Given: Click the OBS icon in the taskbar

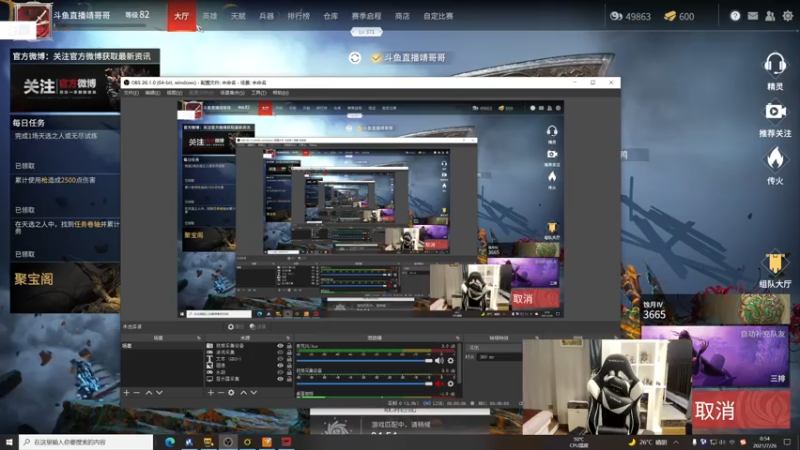Looking at the screenshot, I should click(x=228, y=442).
